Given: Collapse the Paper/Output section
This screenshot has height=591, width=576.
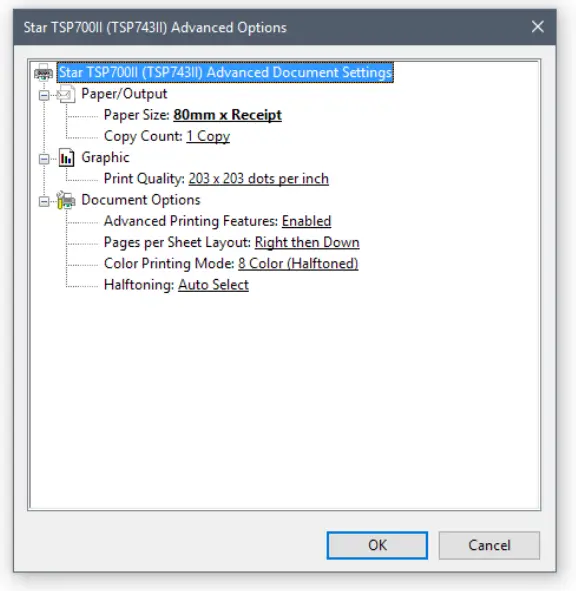Looking at the screenshot, I should 44,95.
